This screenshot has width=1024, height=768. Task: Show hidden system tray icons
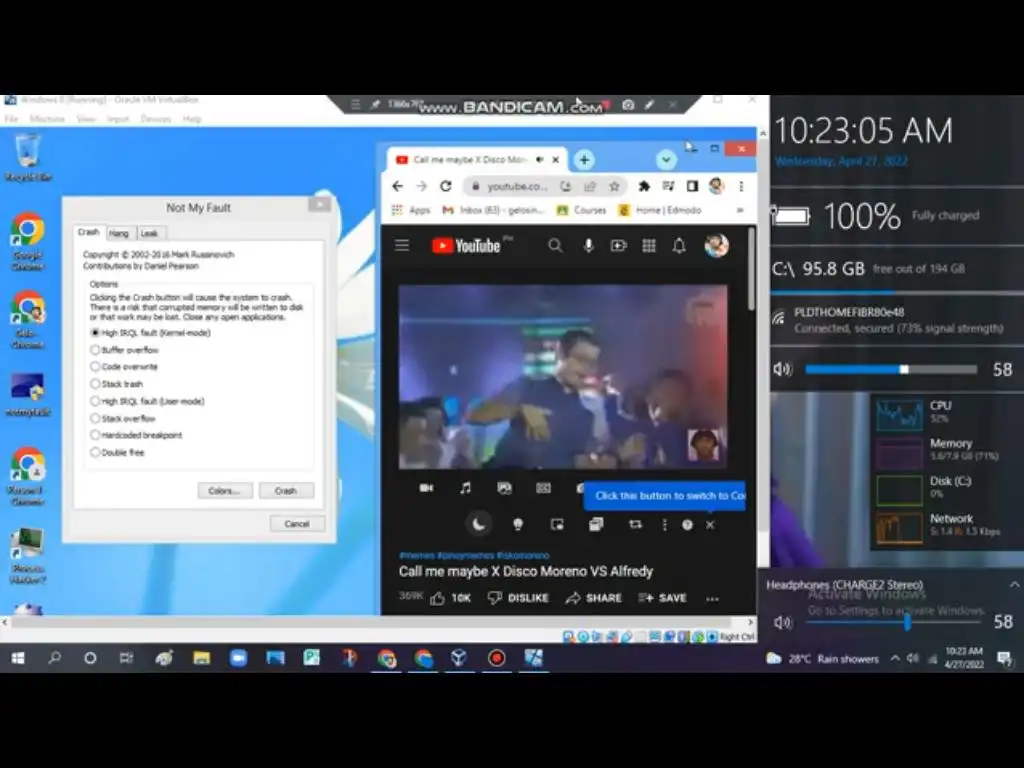895,658
